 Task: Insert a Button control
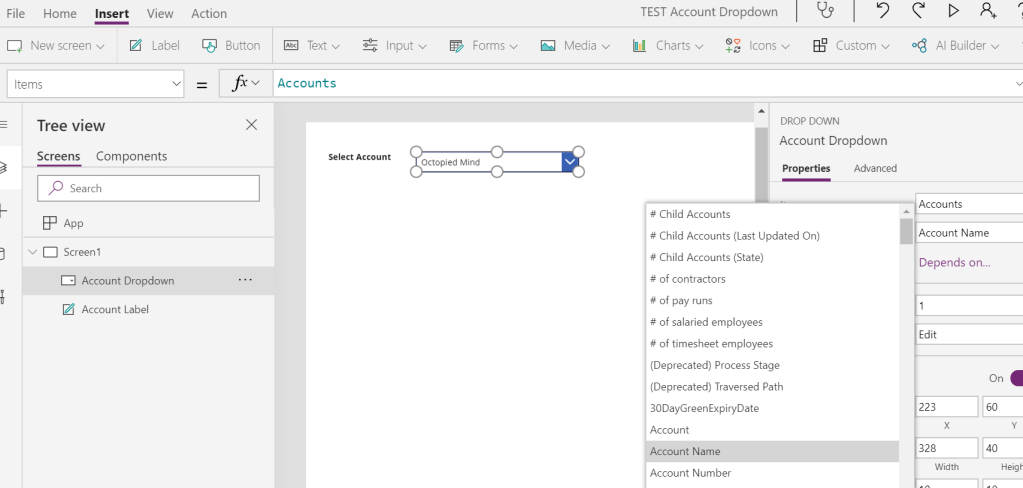click(x=231, y=45)
